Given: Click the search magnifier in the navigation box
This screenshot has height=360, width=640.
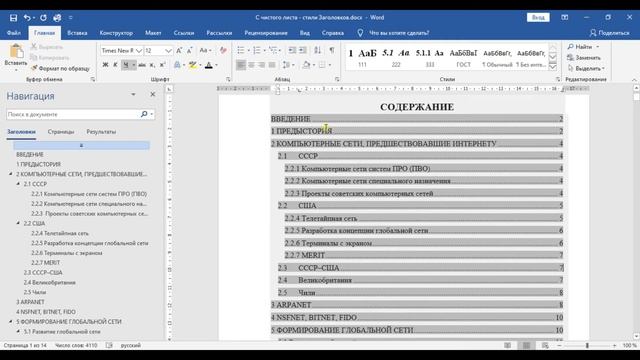Looking at the screenshot, I should click(x=144, y=114).
